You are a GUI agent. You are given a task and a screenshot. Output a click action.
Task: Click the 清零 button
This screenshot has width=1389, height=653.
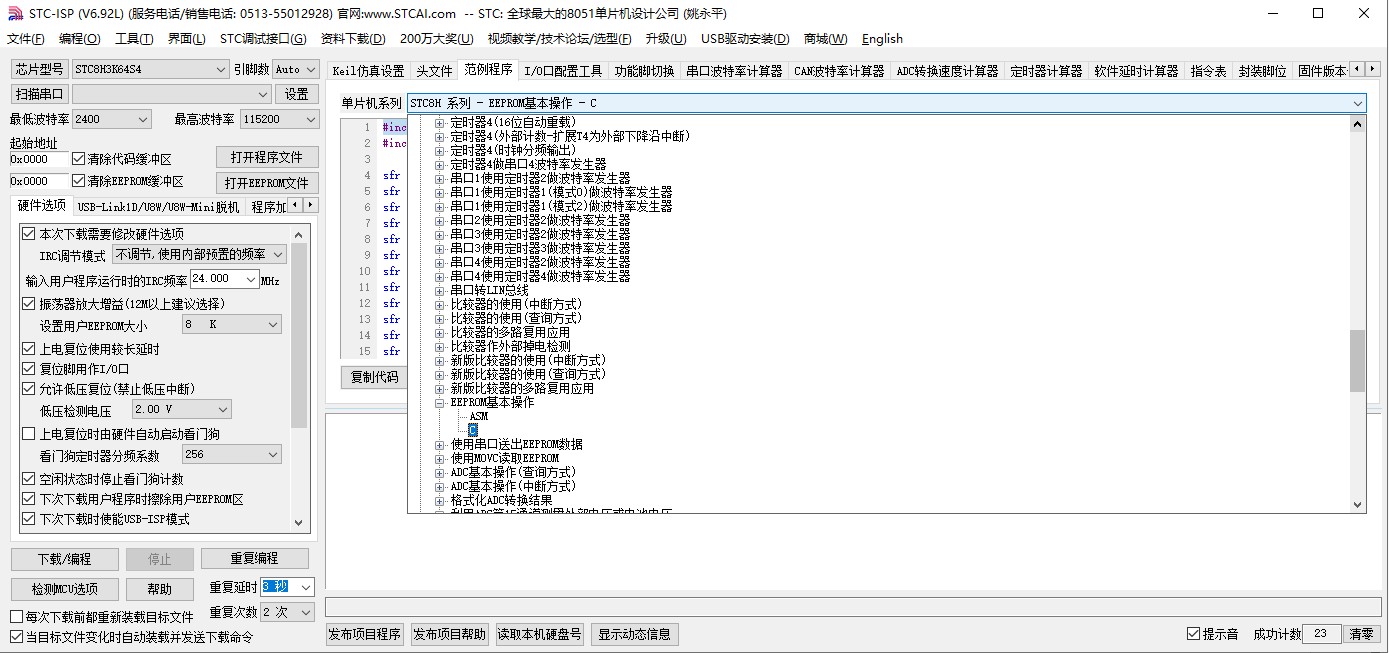(x=1361, y=634)
